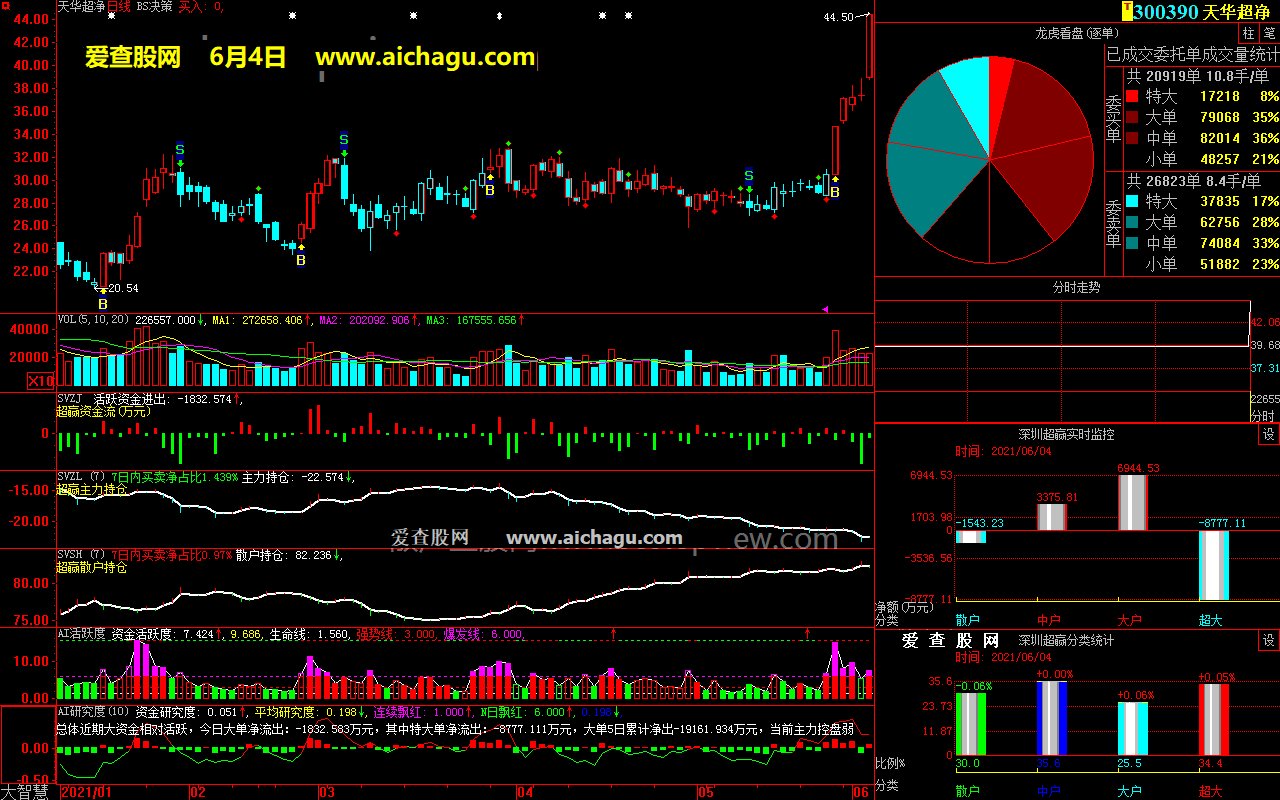This screenshot has width=1280, height=800.
Task: Click the 44.50 high price label
Action: [839, 17]
